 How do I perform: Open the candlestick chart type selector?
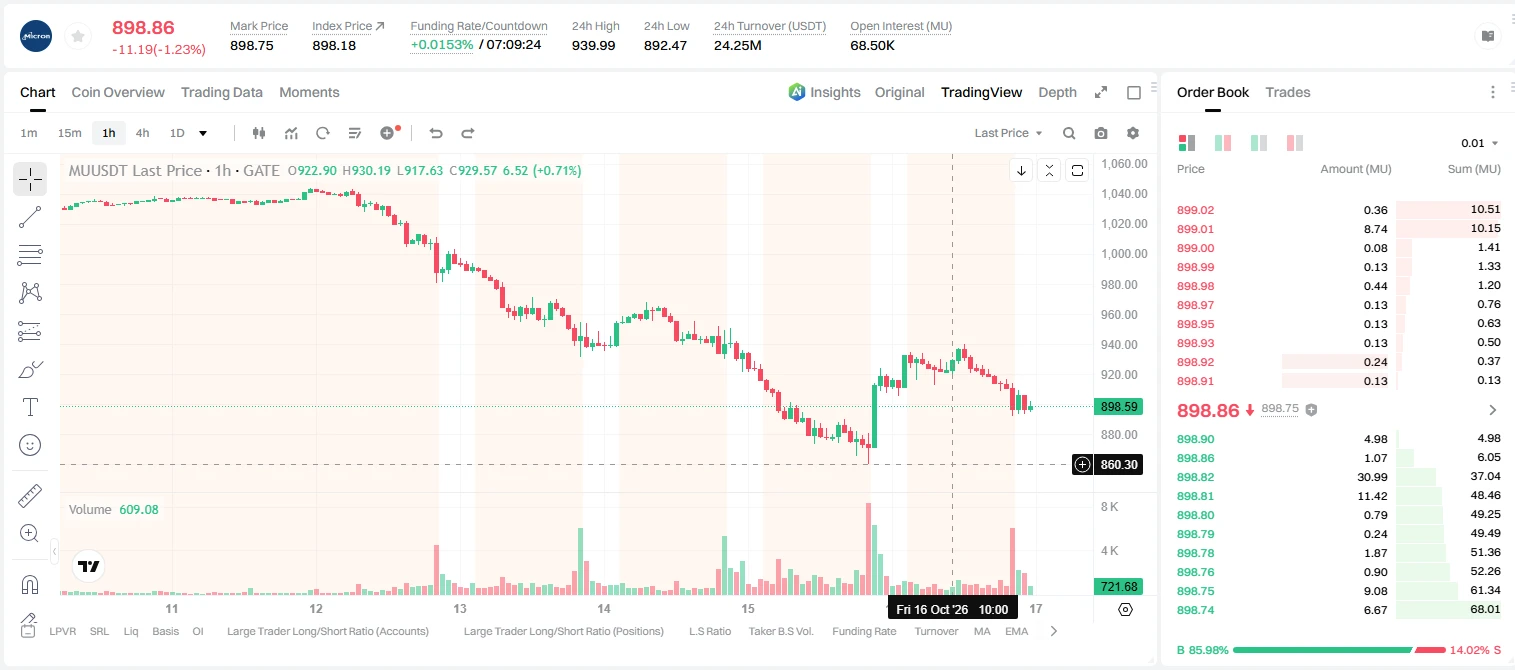(260, 133)
